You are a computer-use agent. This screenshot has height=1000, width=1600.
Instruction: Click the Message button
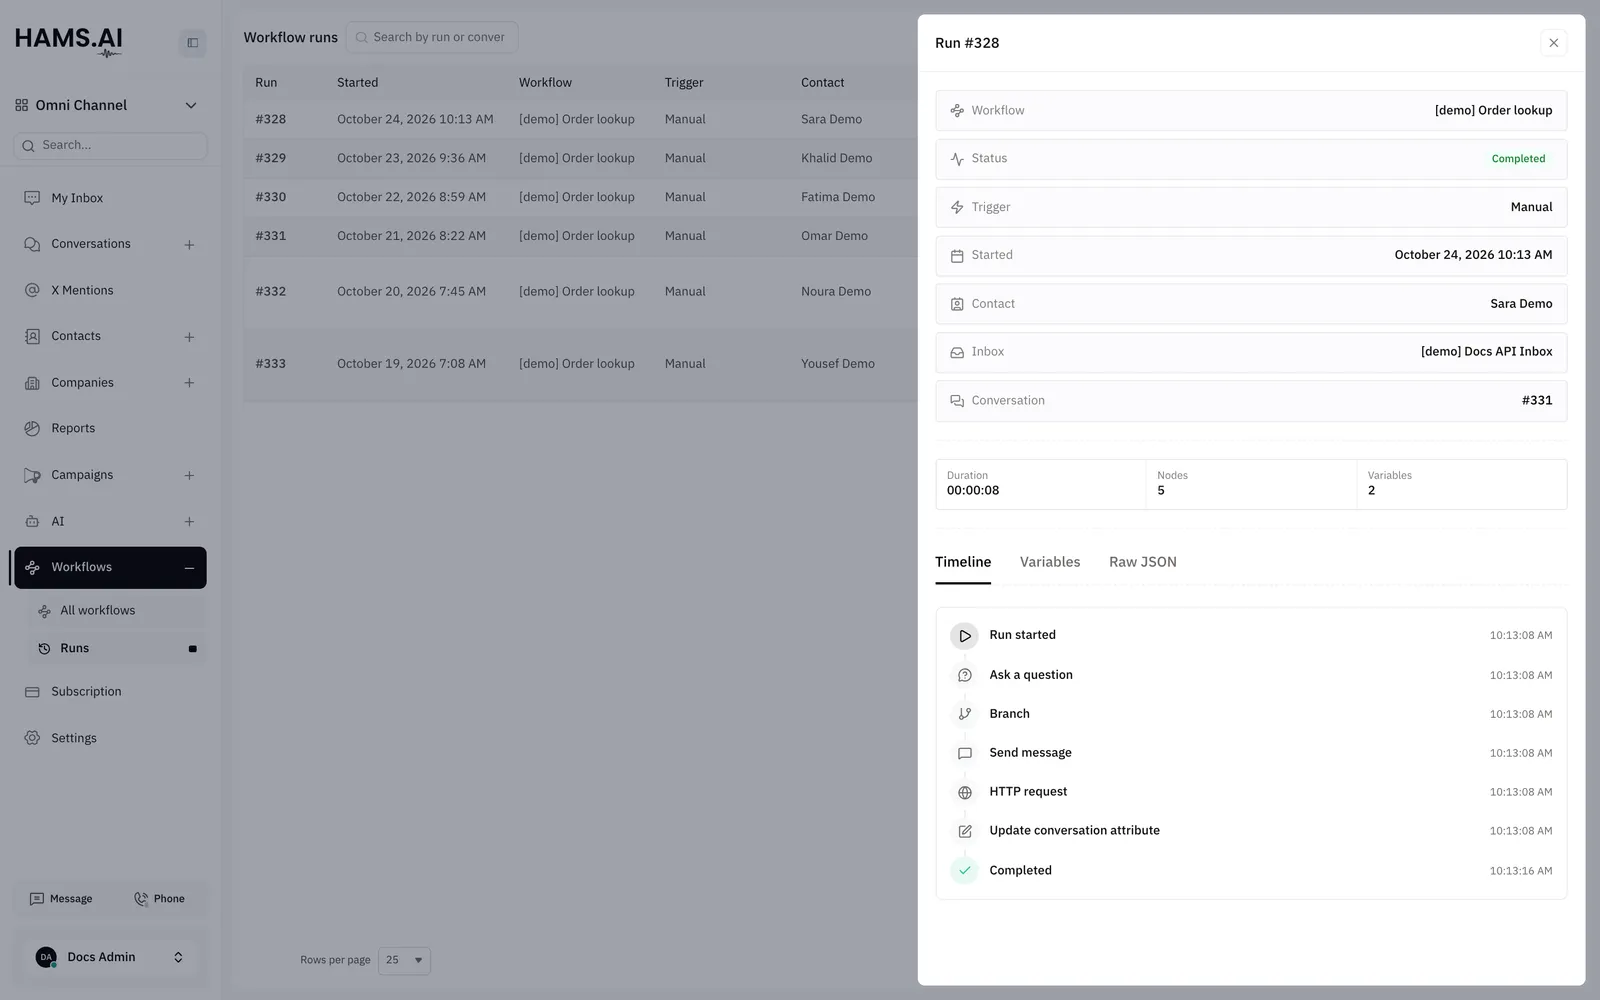click(x=61, y=899)
